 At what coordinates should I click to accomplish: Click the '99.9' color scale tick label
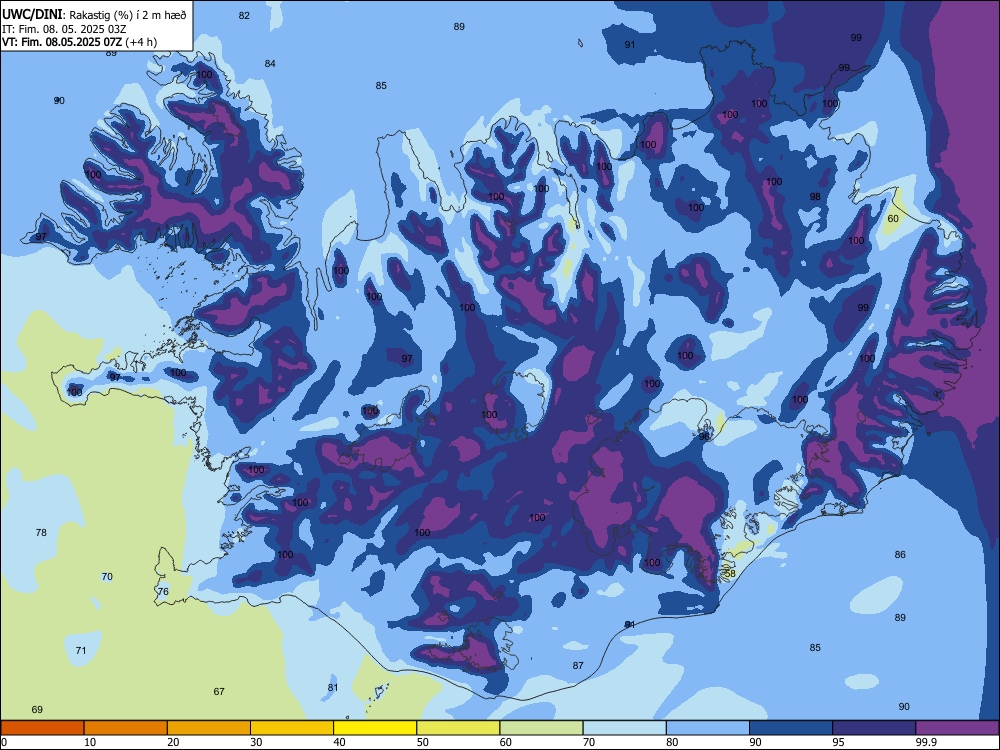pos(927,742)
